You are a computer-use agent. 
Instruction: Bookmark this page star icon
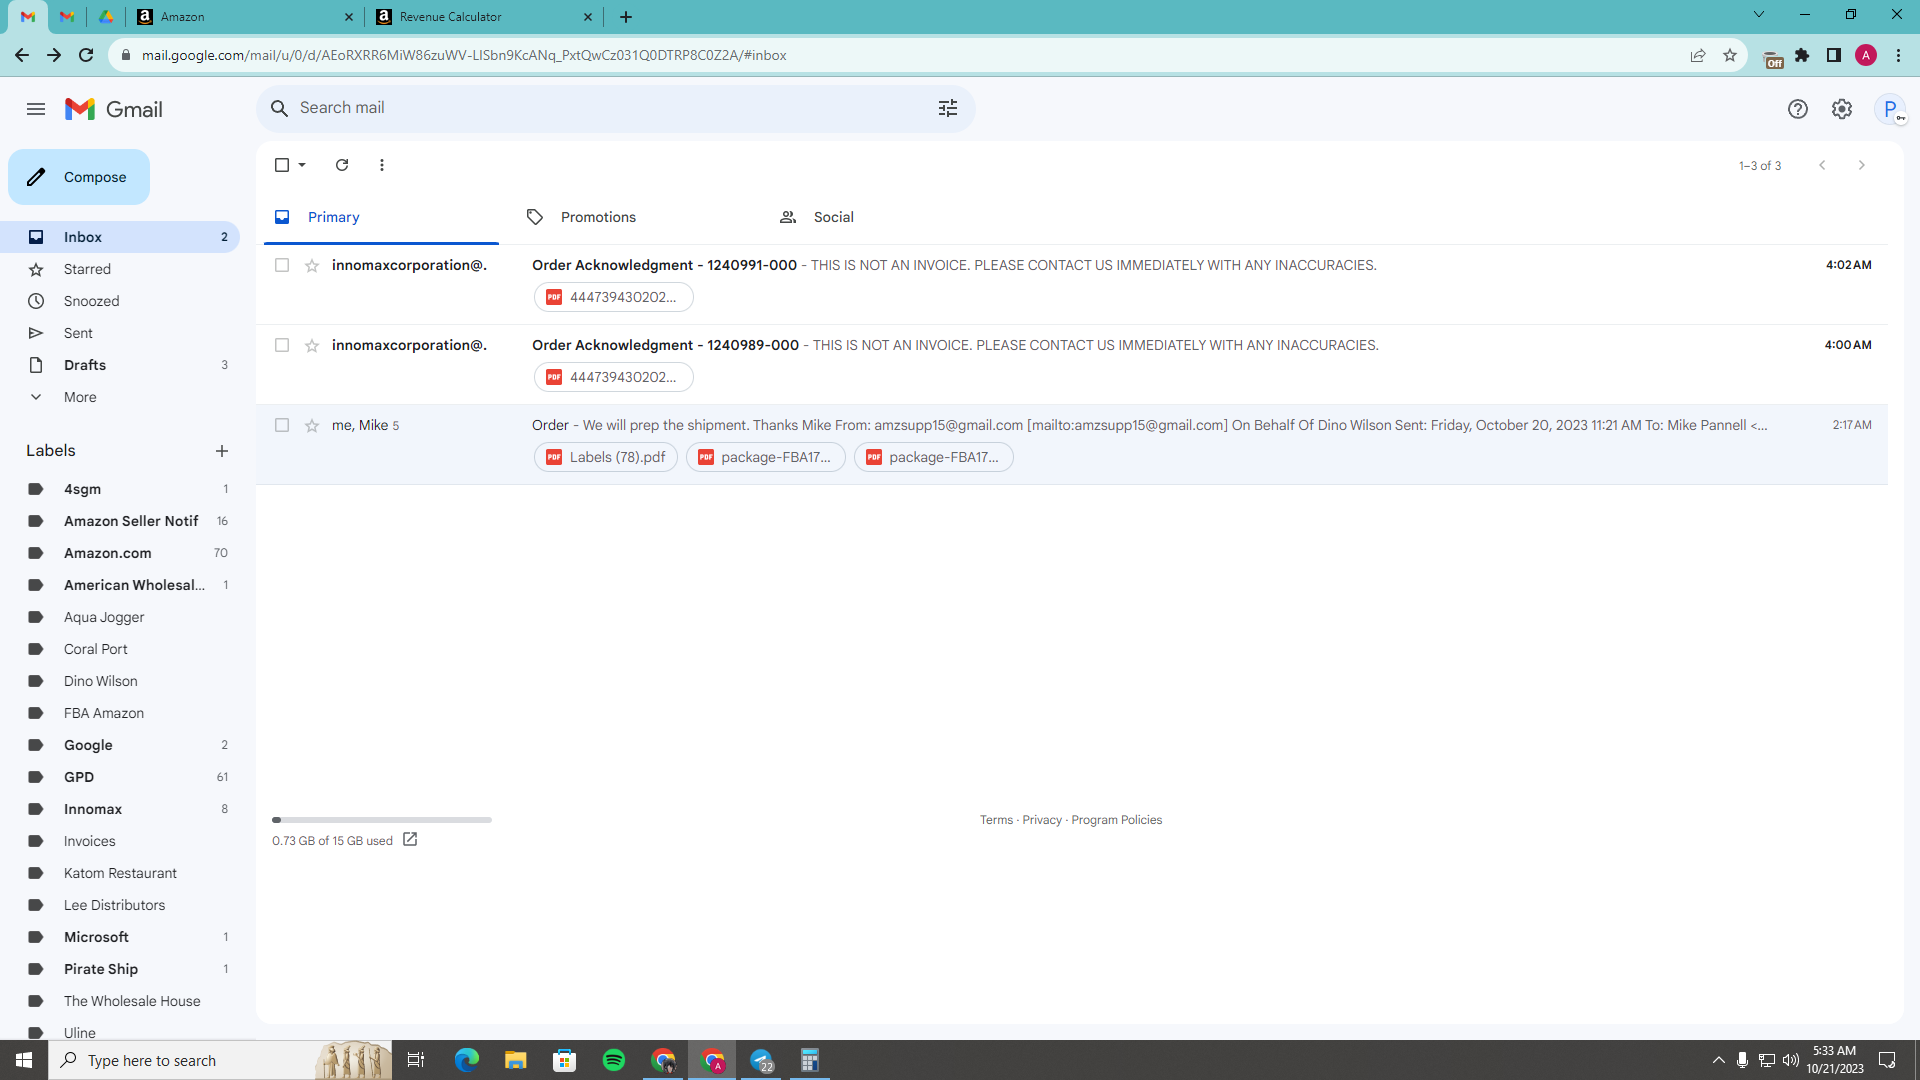point(1730,55)
